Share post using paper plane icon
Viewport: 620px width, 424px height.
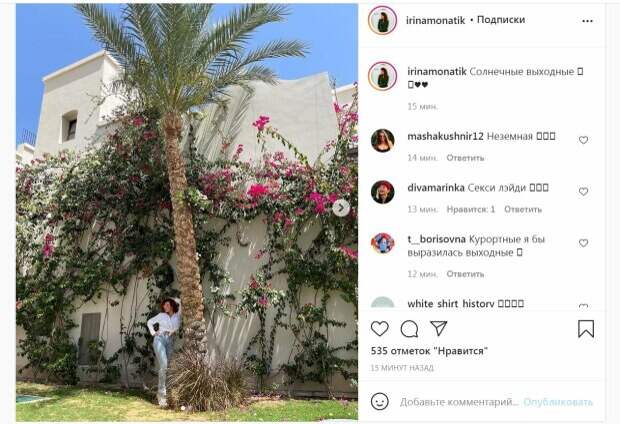pos(439,328)
